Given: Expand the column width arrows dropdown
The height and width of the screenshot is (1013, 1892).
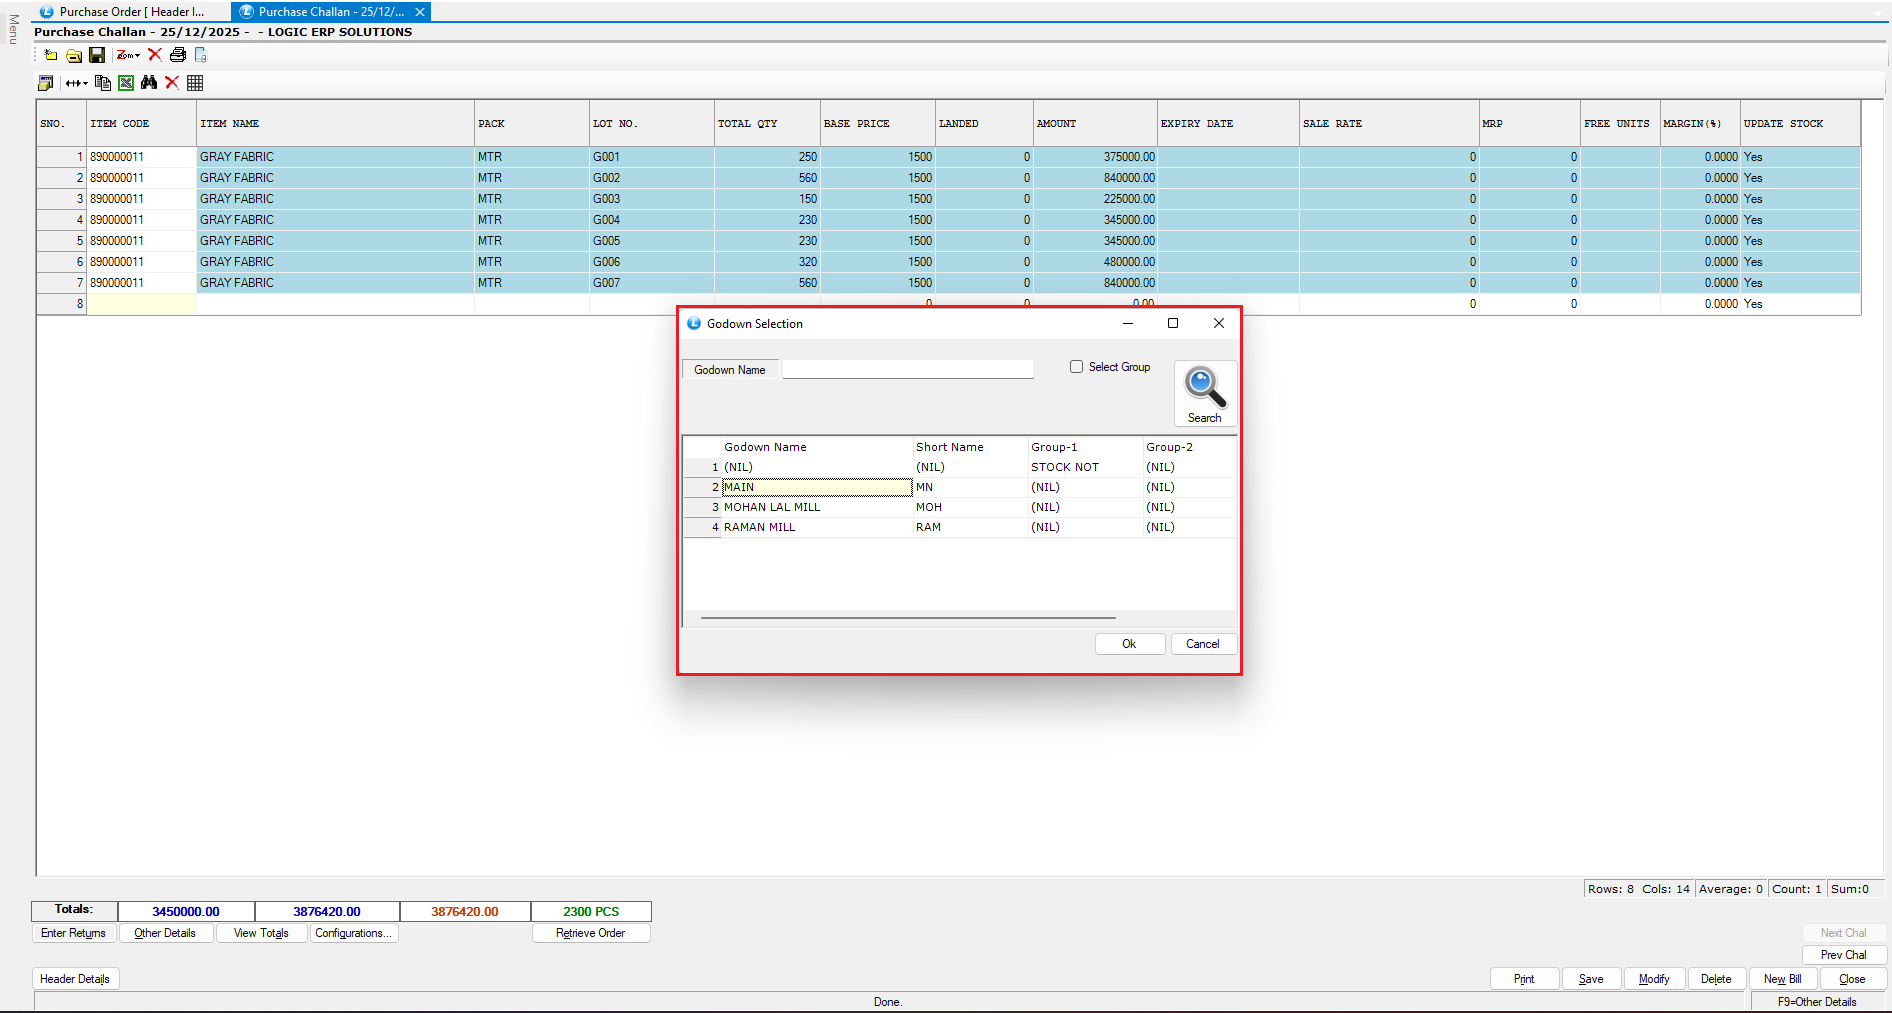Looking at the screenshot, I should coord(76,83).
